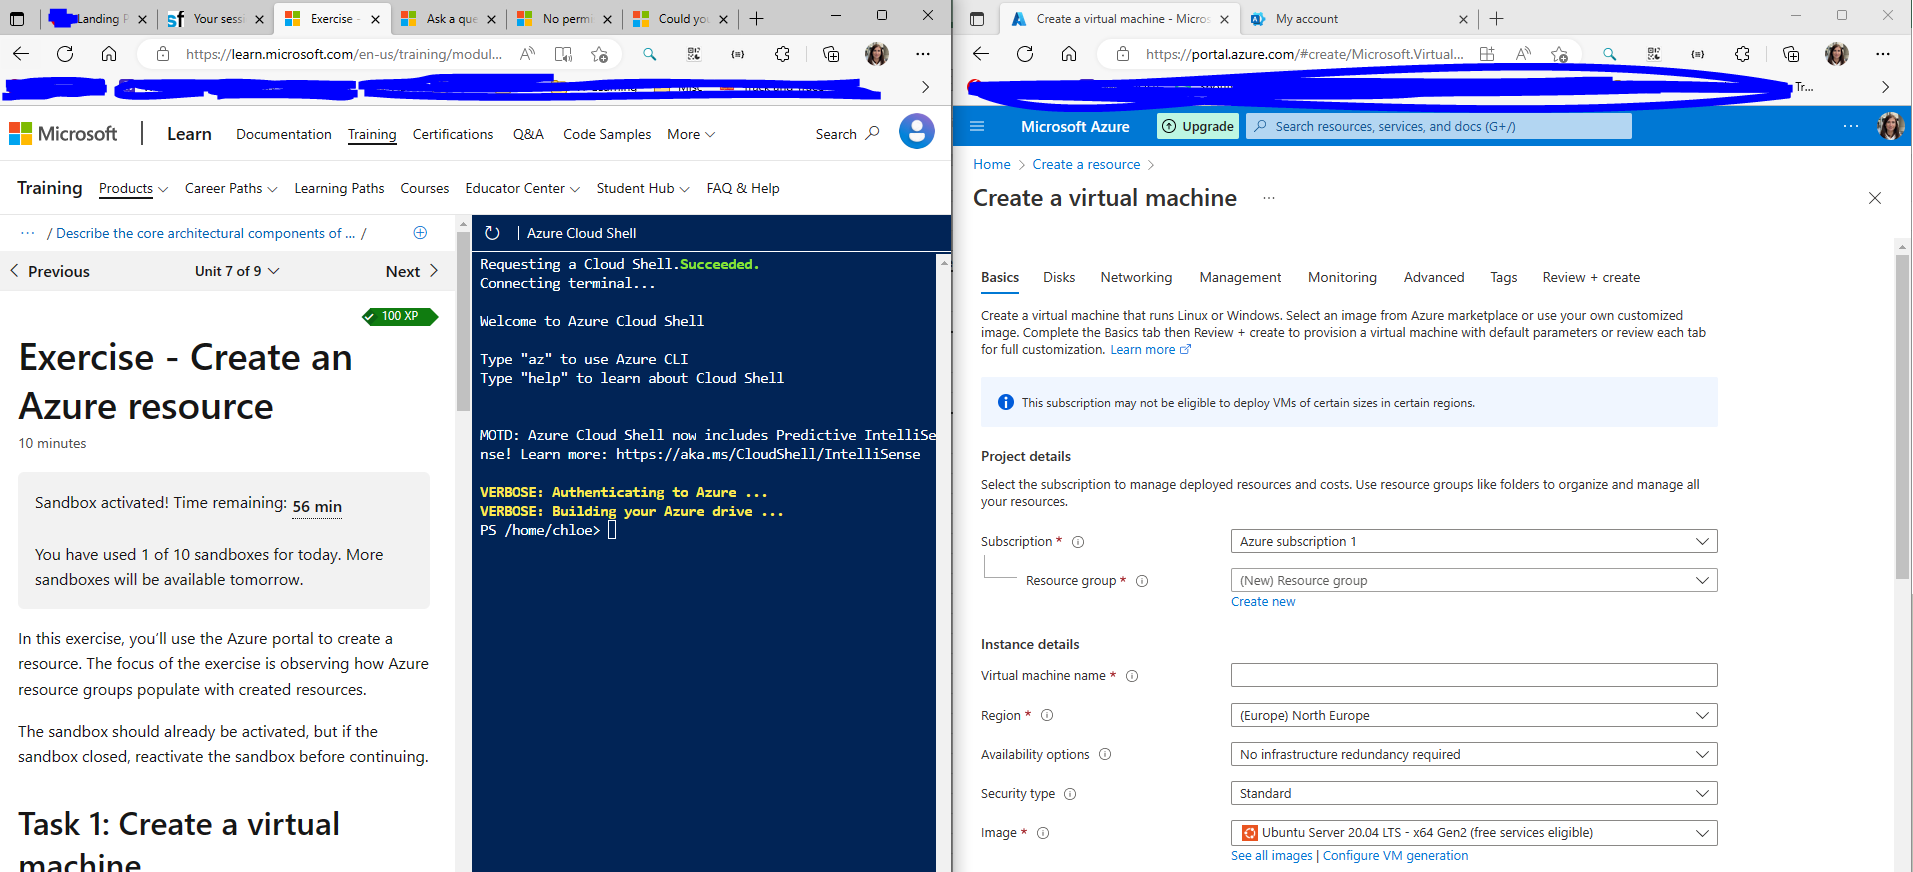Open the Azure portal account avatar
This screenshot has height=872, width=1913.
(1890, 126)
